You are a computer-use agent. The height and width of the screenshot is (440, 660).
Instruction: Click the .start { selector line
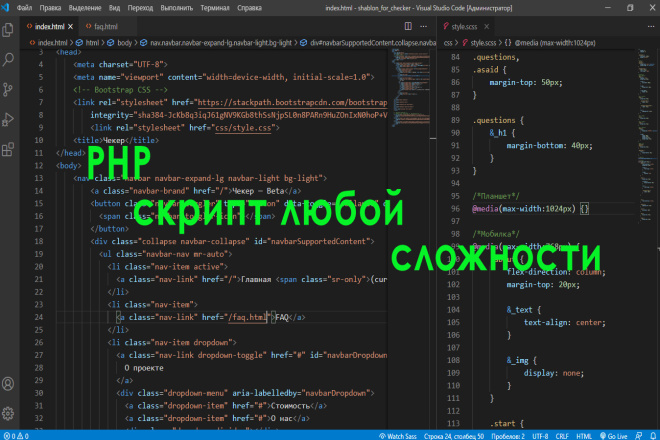click(507, 423)
